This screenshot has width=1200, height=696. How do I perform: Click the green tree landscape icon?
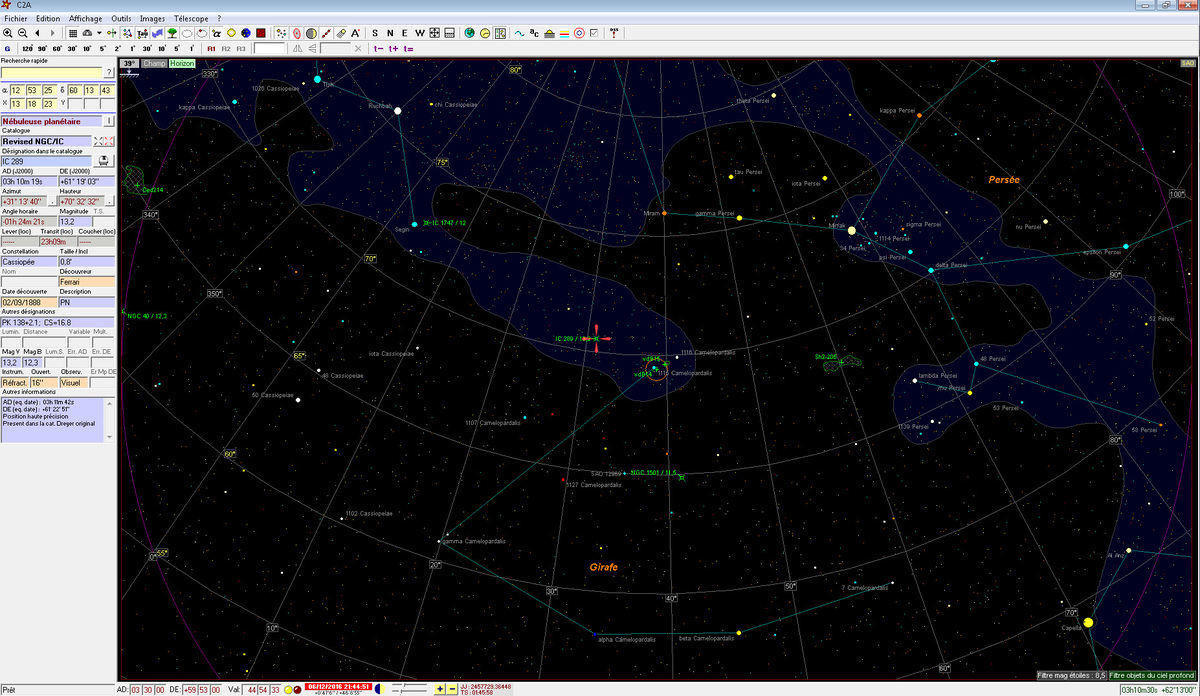171,33
